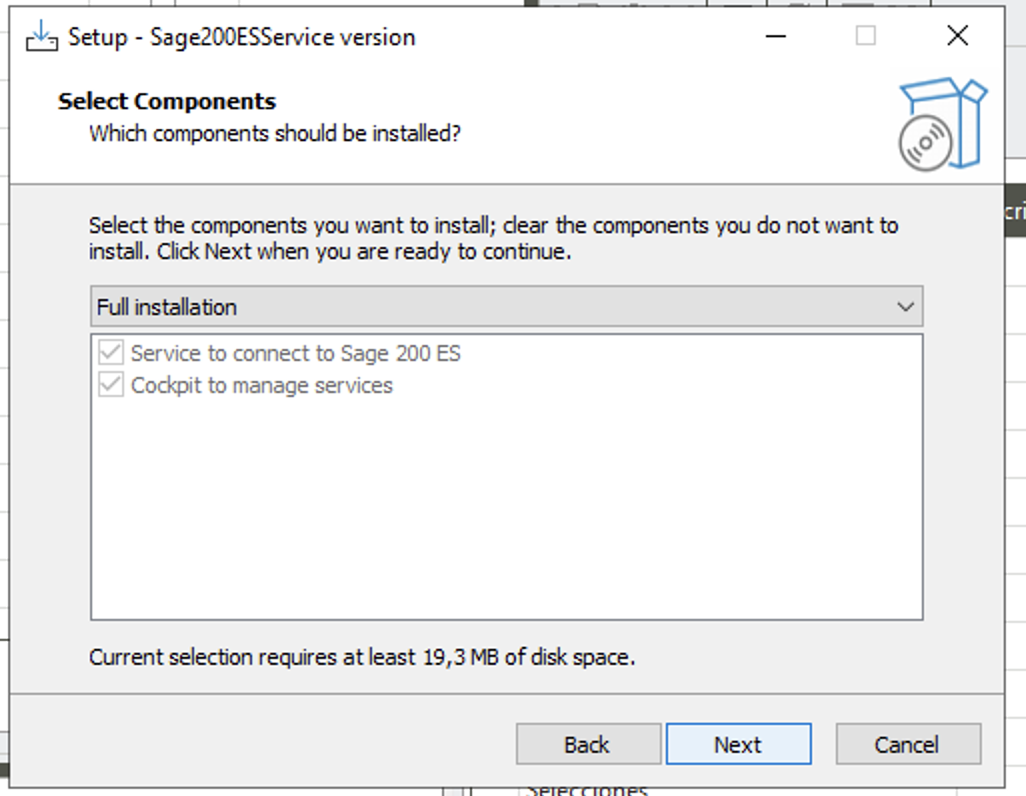Screen dimensions: 1026x796
Task: Open the Full installation combo box
Action: 506,306
